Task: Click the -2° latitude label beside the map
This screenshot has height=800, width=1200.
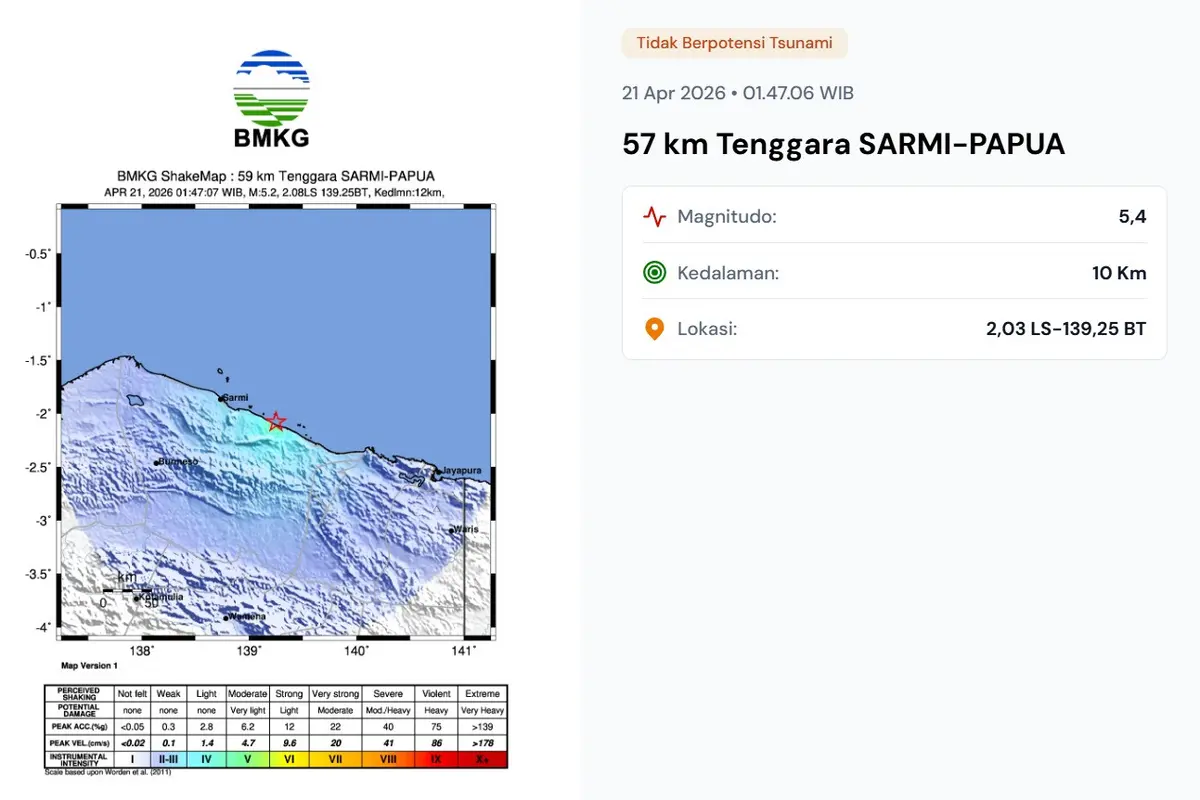Action: 44,414
